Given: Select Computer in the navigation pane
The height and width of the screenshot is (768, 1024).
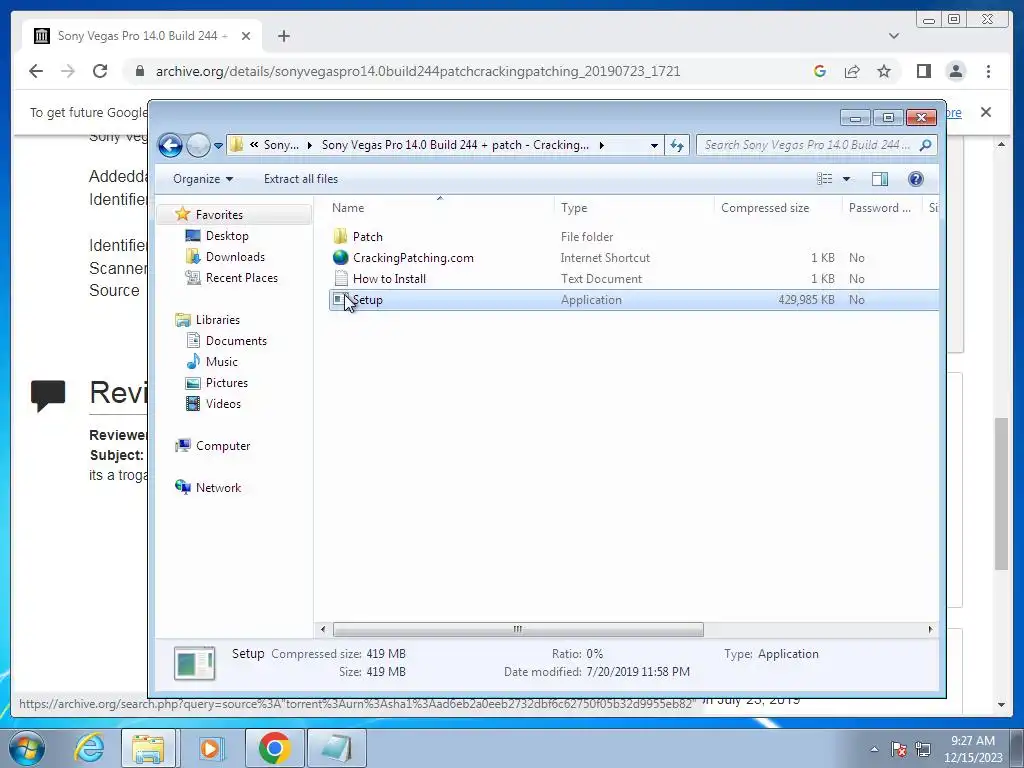Looking at the screenshot, I should [x=223, y=446].
